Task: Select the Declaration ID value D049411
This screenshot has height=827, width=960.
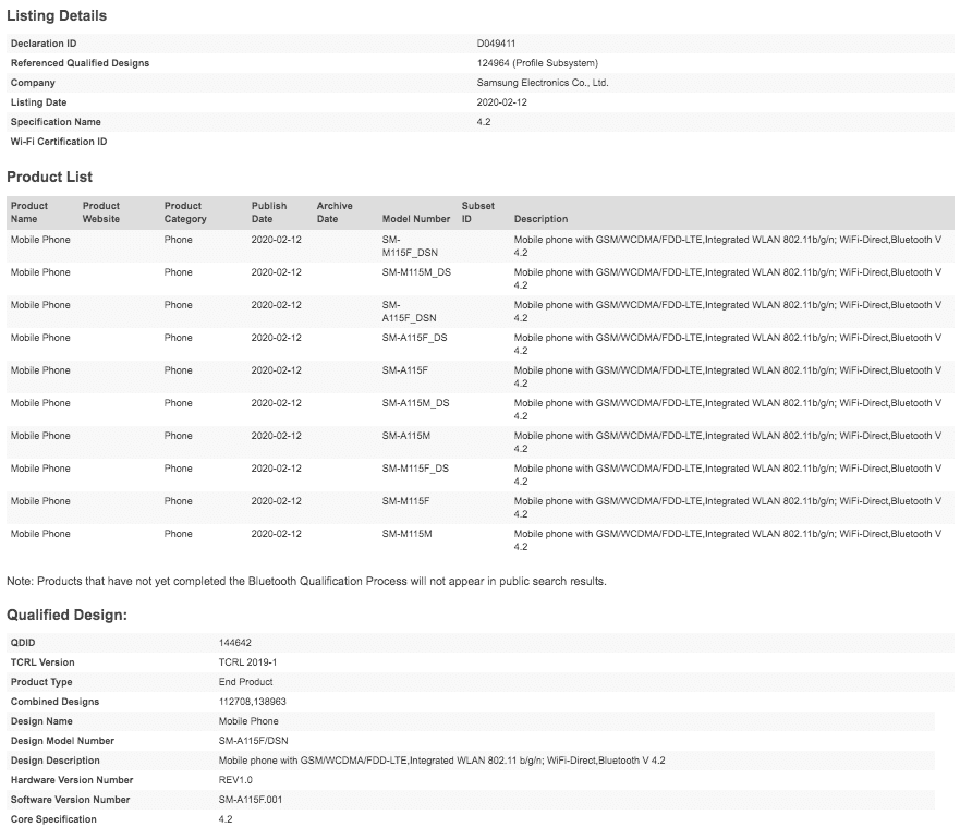Action: tap(495, 43)
